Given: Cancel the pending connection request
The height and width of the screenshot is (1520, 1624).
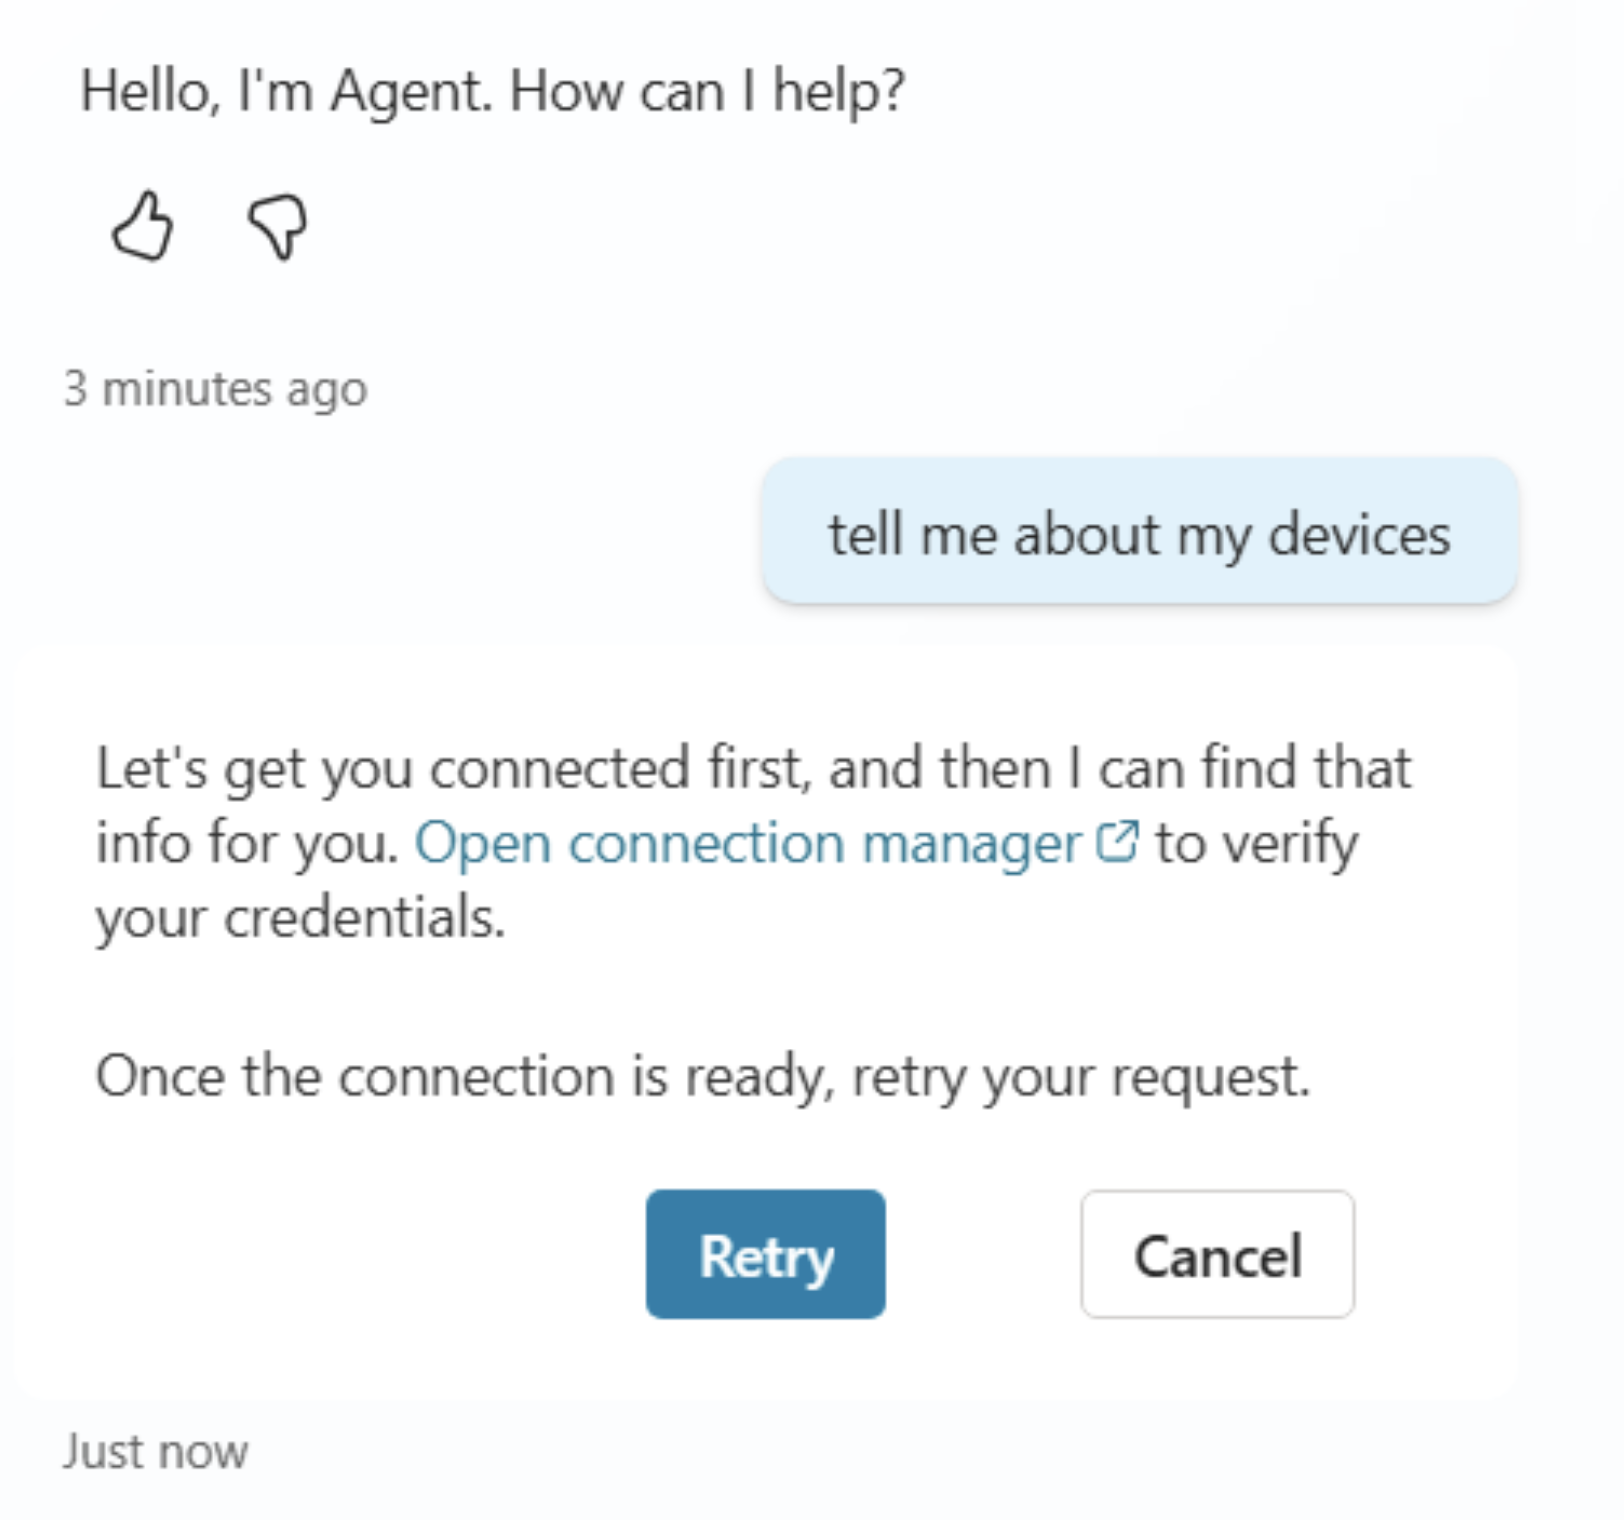Looking at the screenshot, I should tap(1216, 1255).
